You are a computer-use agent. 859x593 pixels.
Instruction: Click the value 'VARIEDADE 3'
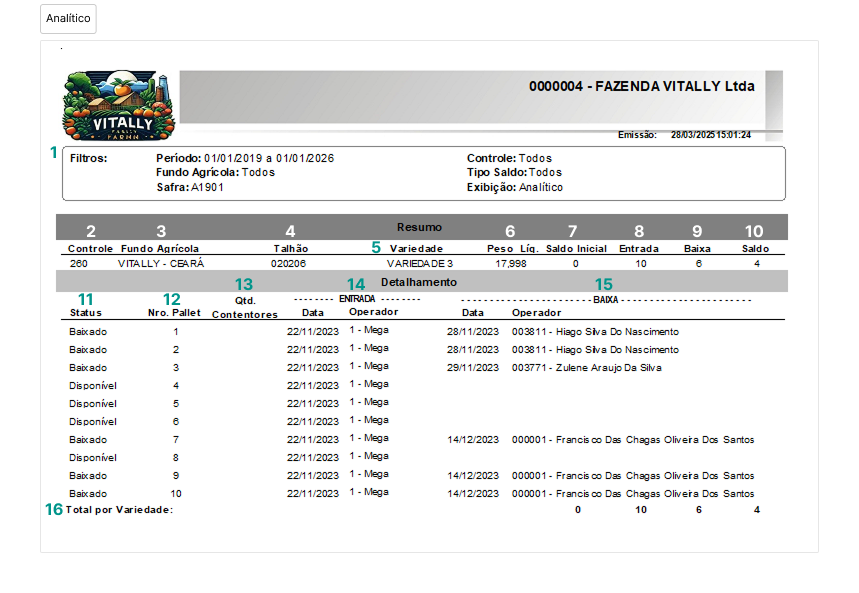(x=420, y=264)
